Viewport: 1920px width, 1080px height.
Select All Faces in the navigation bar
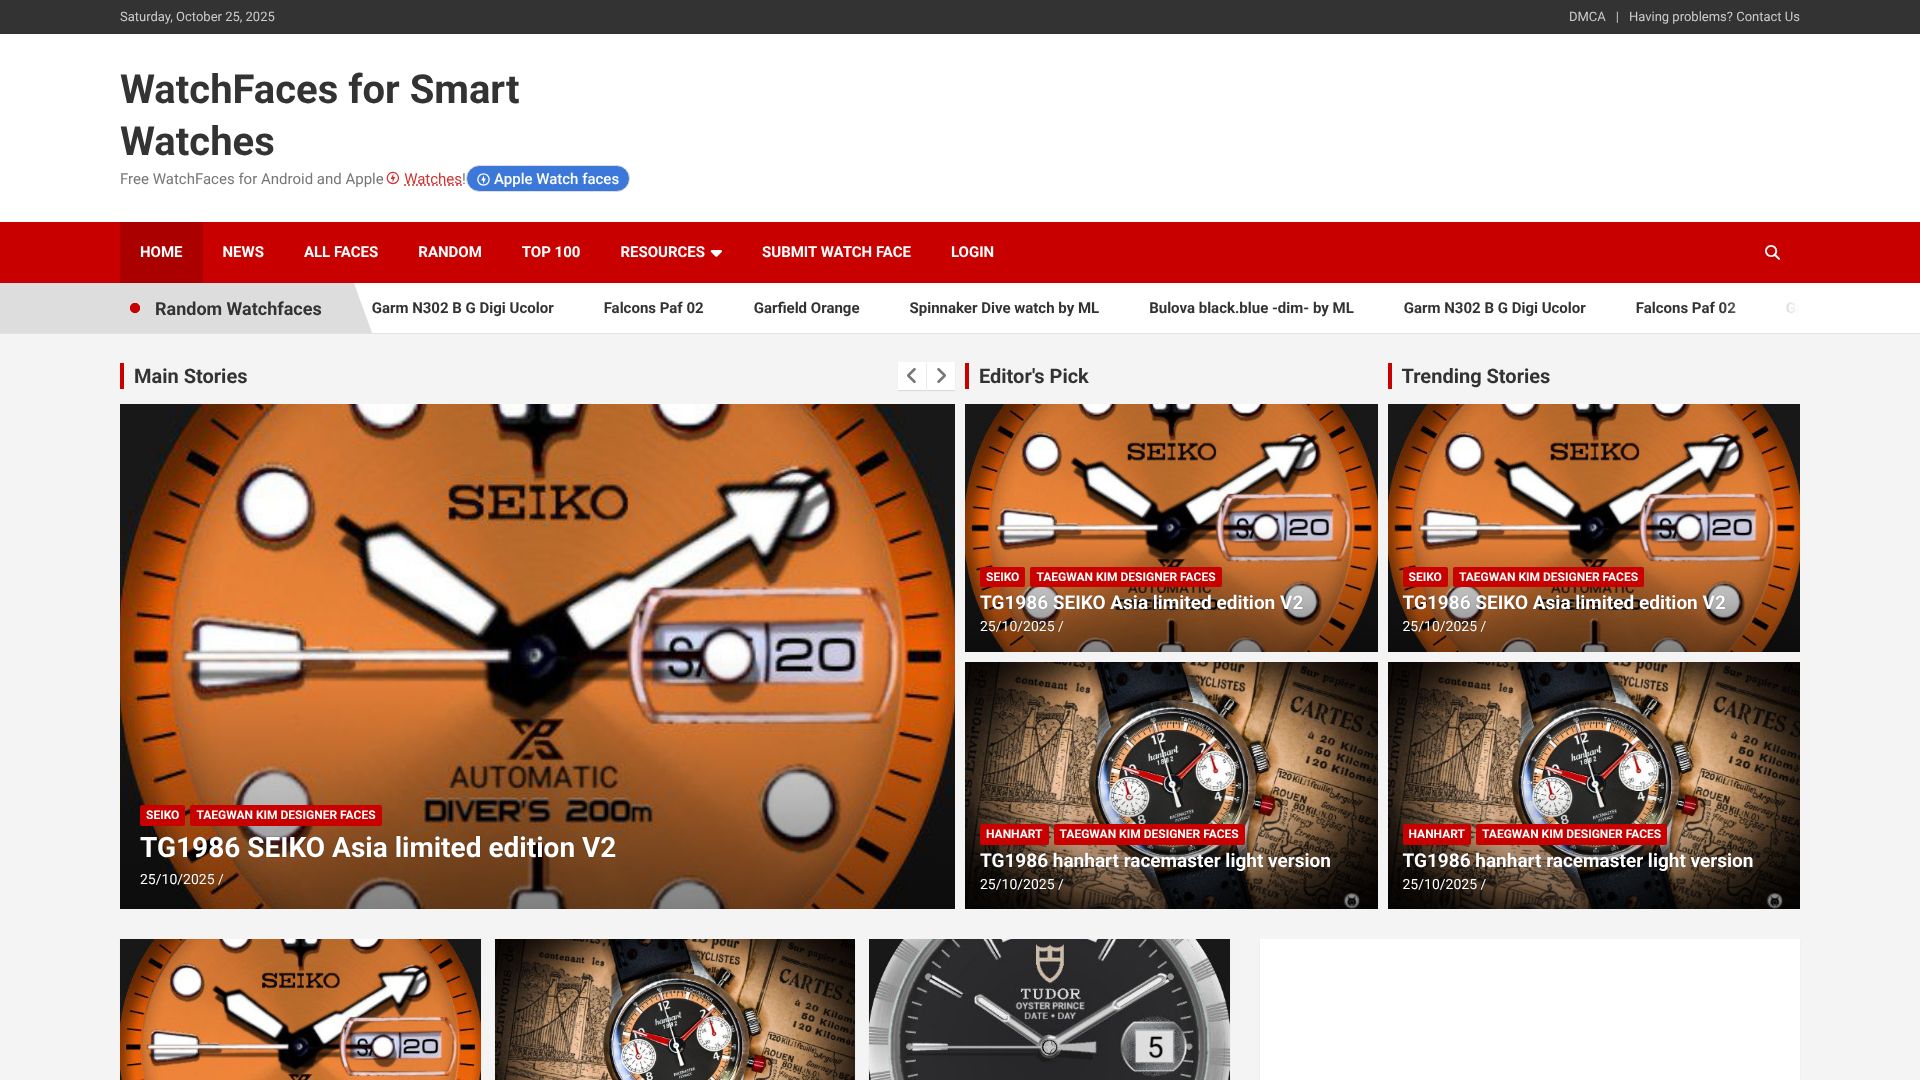tap(341, 252)
